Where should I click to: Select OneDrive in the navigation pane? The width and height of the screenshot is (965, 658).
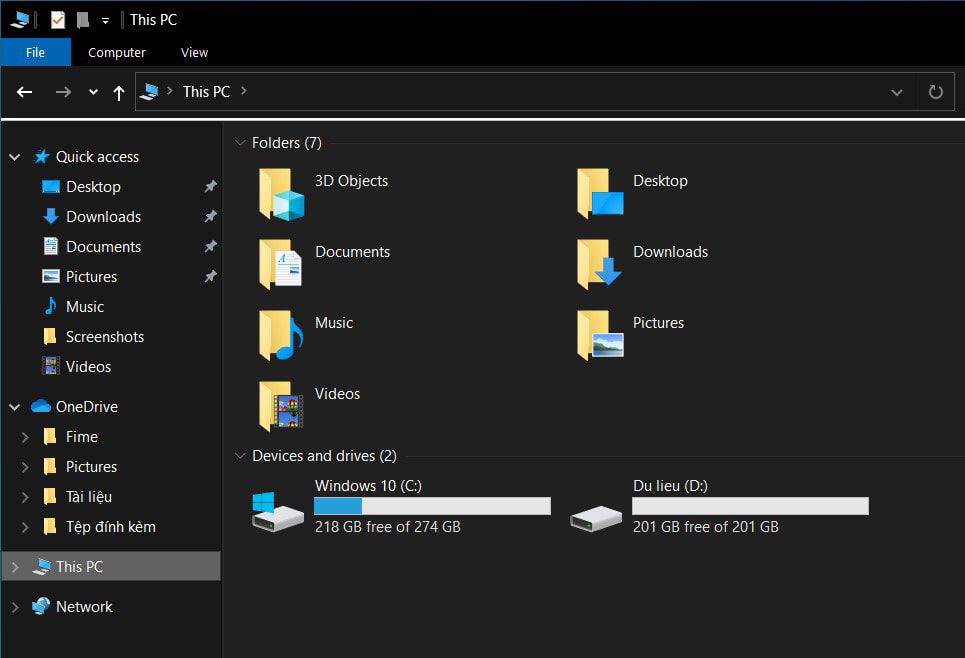point(88,406)
